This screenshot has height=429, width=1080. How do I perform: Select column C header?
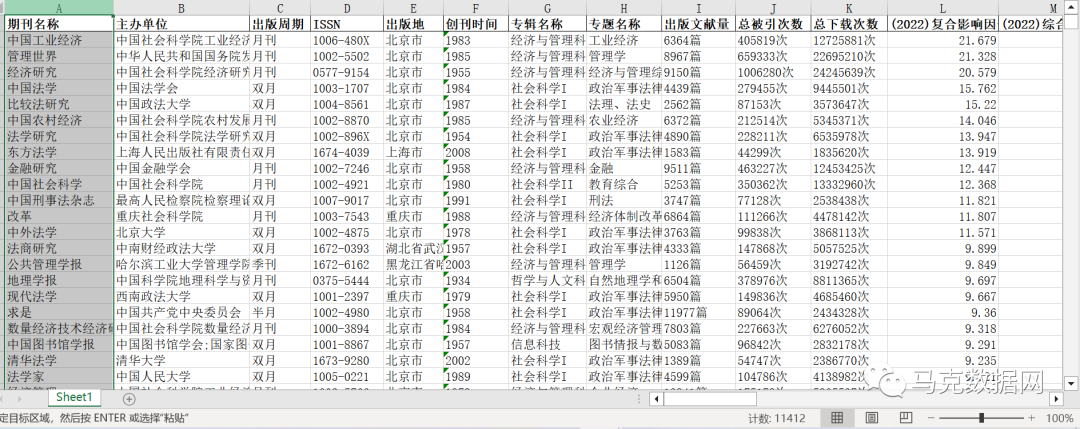pos(280,8)
